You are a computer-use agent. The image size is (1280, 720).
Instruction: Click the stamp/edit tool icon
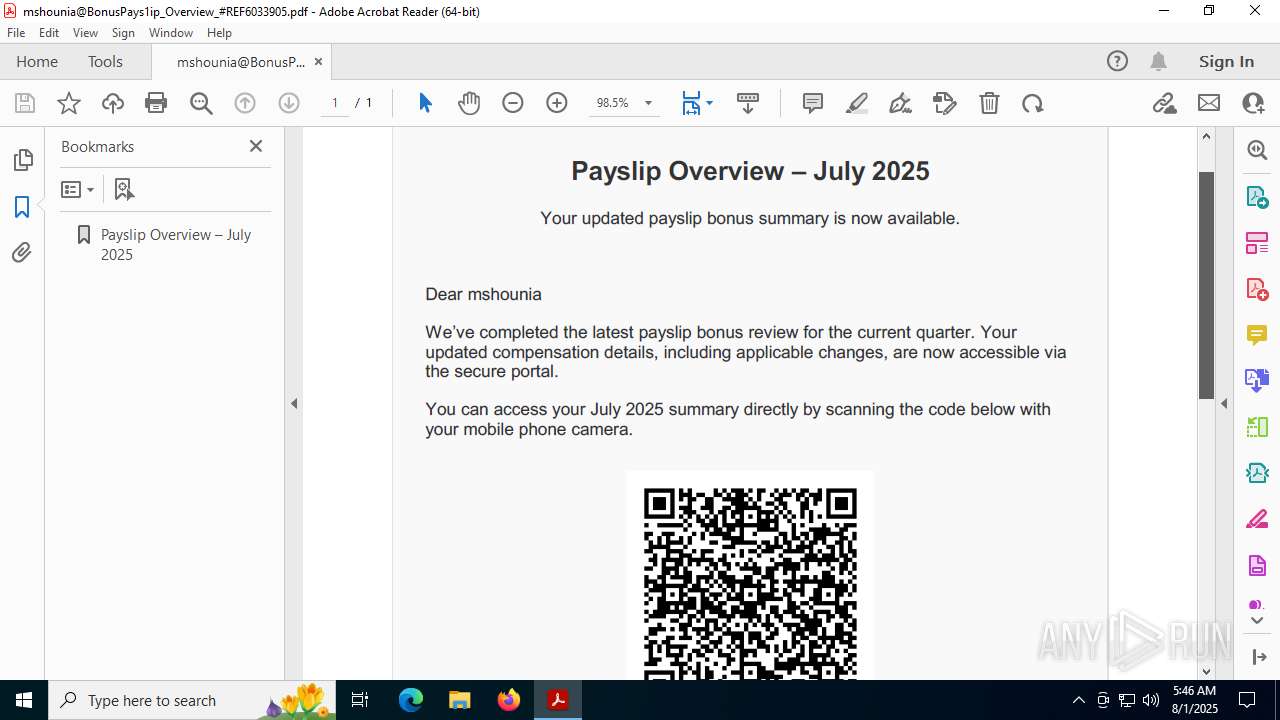pyautogui.click(x=945, y=103)
